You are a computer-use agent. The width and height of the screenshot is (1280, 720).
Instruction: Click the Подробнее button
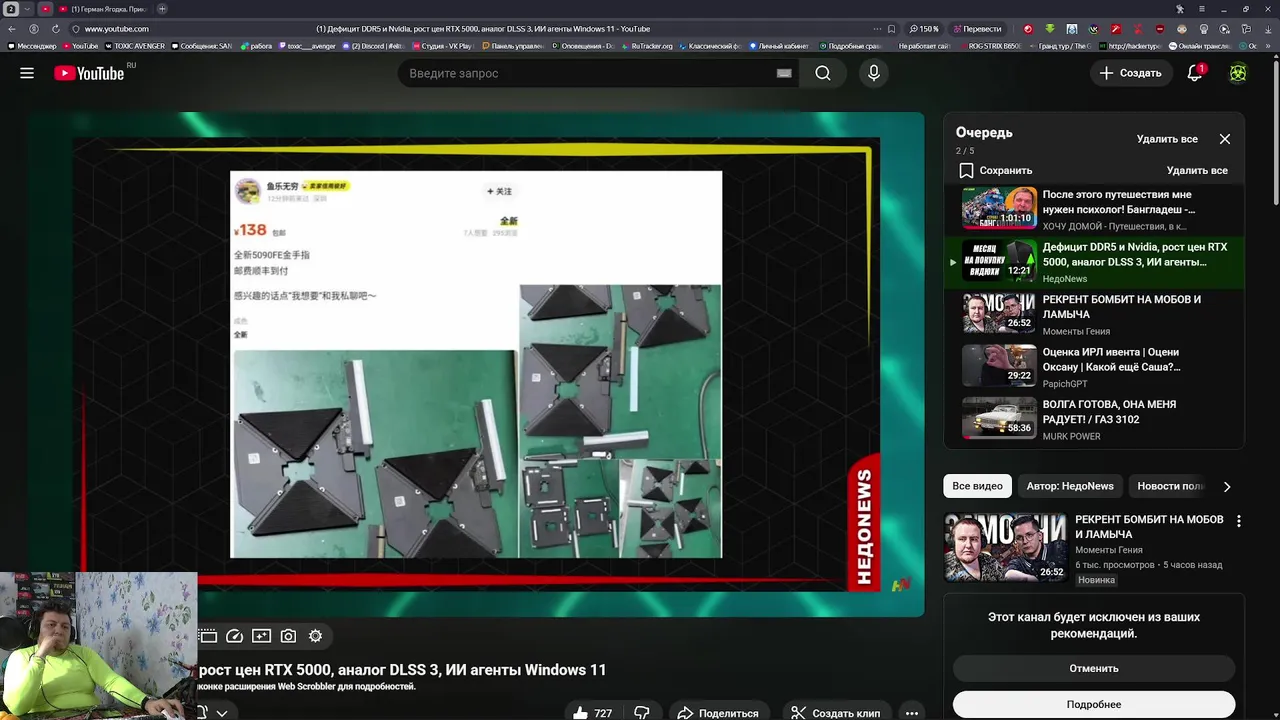pyautogui.click(x=1094, y=704)
